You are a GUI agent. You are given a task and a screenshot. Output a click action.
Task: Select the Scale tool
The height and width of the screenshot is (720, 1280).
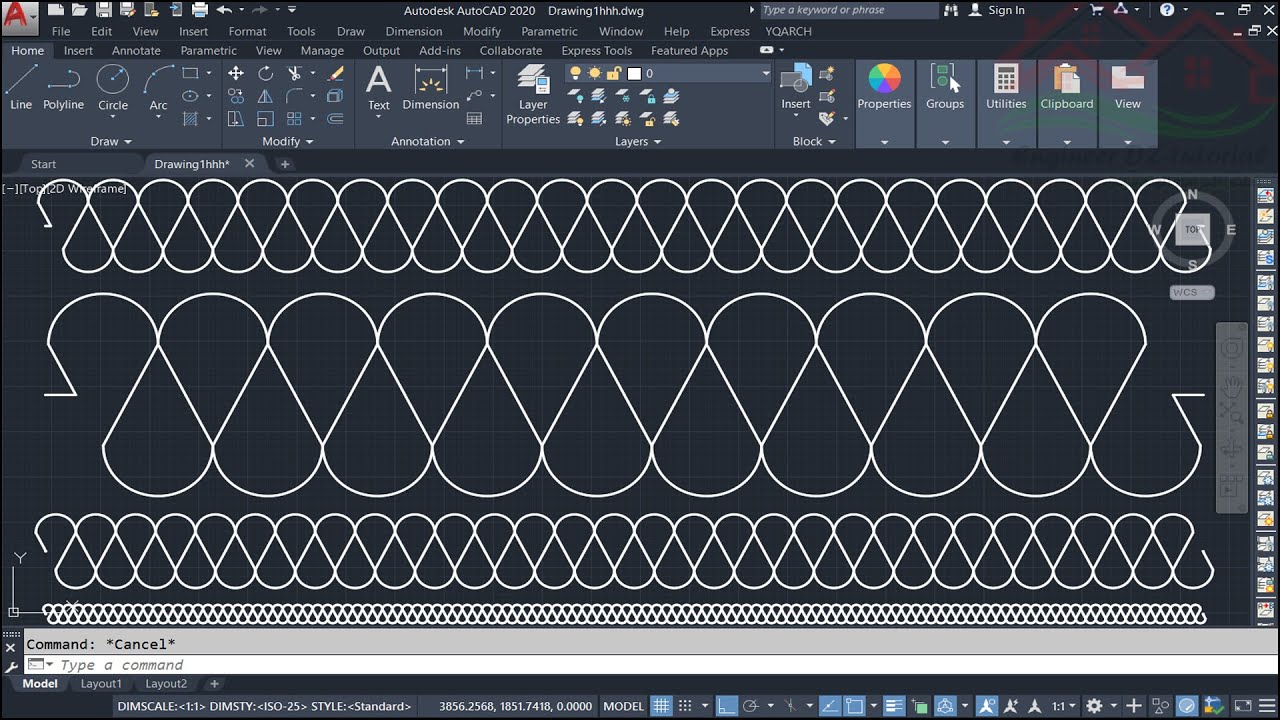265,119
